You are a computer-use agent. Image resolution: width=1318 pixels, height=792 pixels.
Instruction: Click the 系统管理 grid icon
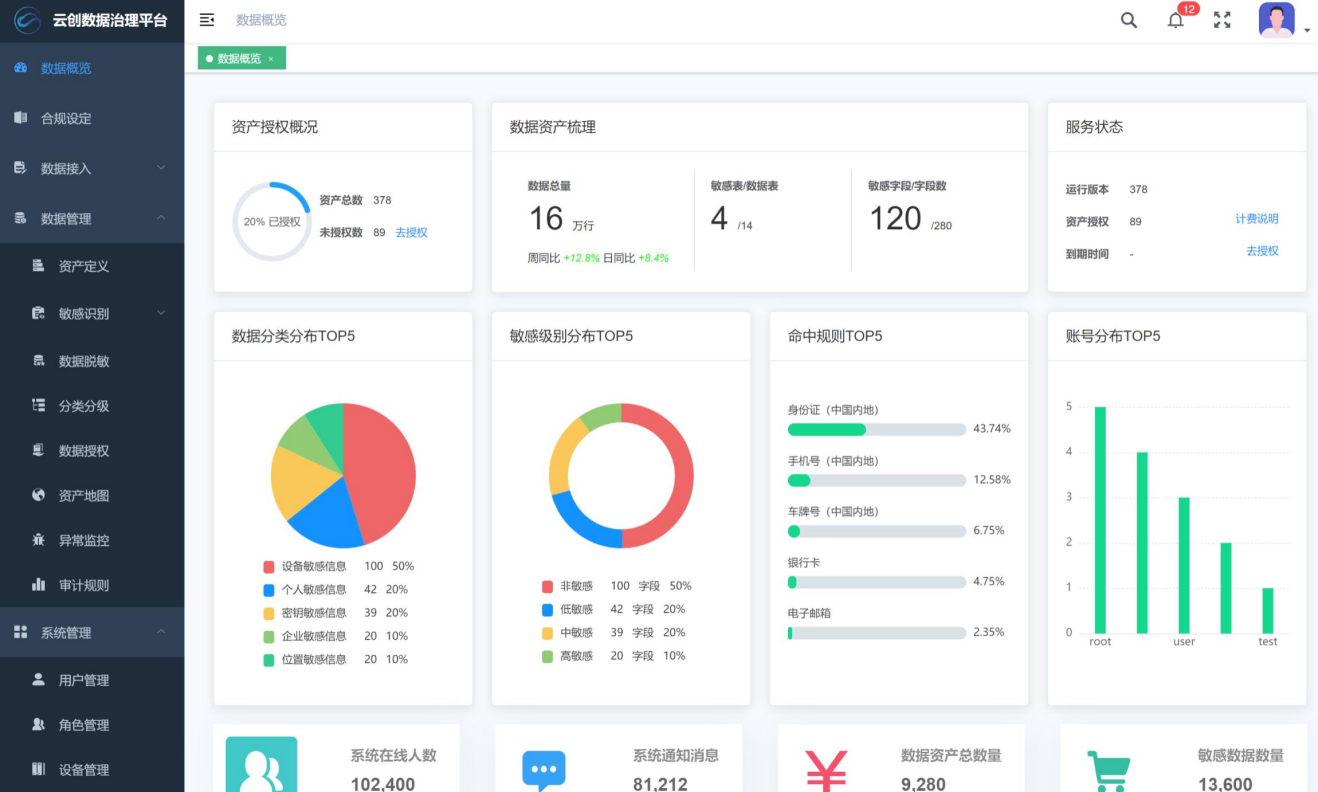coord(21,632)
